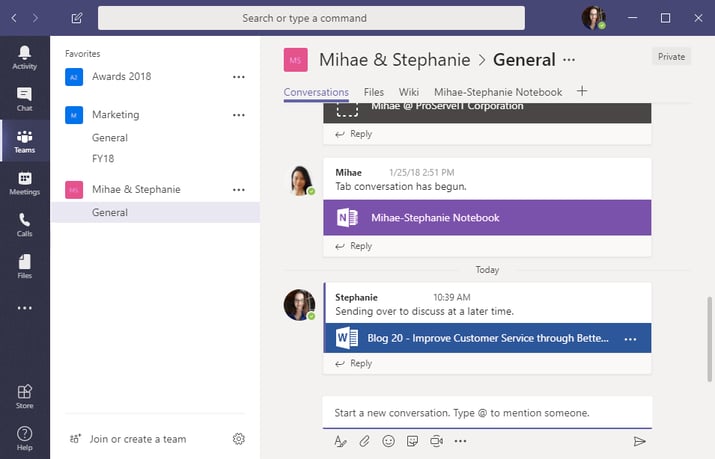Select the Awards 2018 team

click(121, 77)
